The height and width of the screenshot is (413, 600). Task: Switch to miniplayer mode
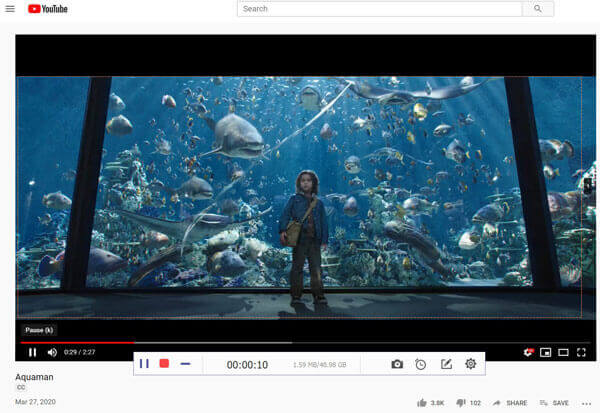click(545, 352)
